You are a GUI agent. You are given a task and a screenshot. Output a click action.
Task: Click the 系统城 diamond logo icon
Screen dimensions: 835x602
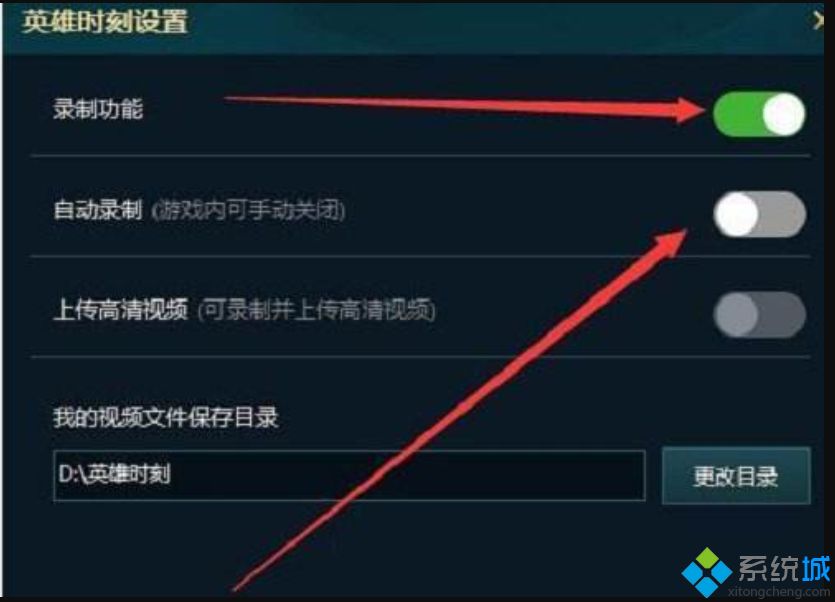click(707, 572)
